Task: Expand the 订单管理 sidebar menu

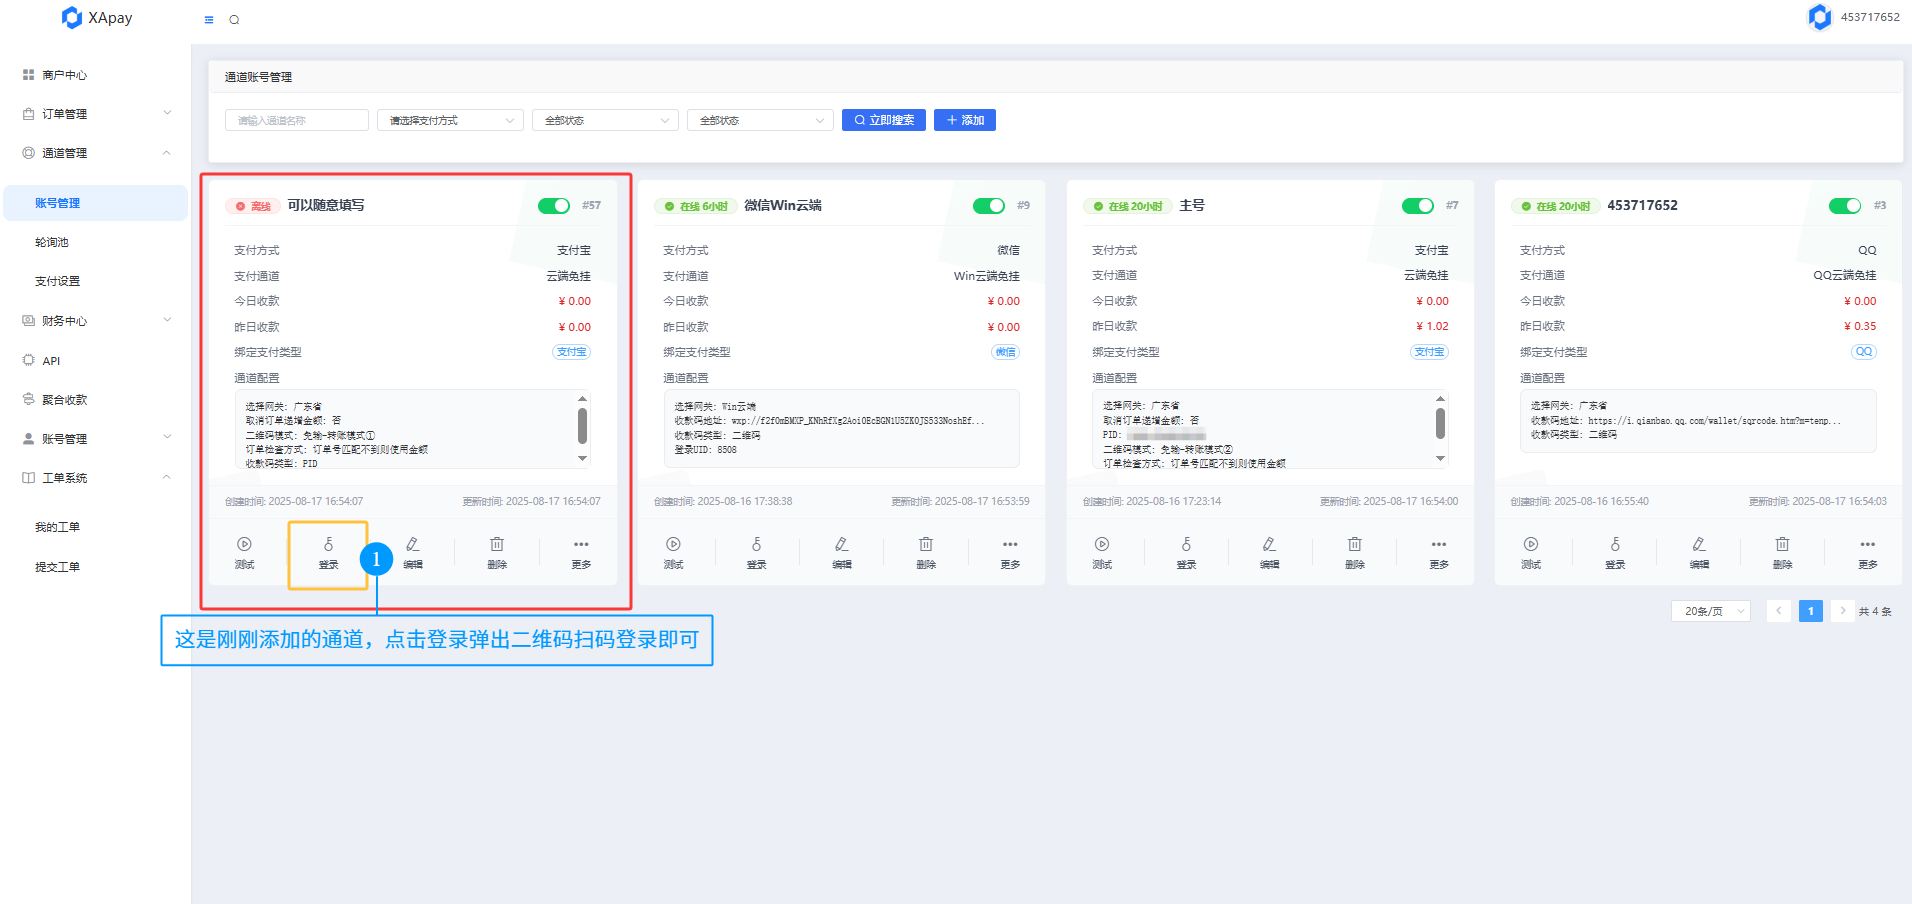Action: click(x=96, y=114)
